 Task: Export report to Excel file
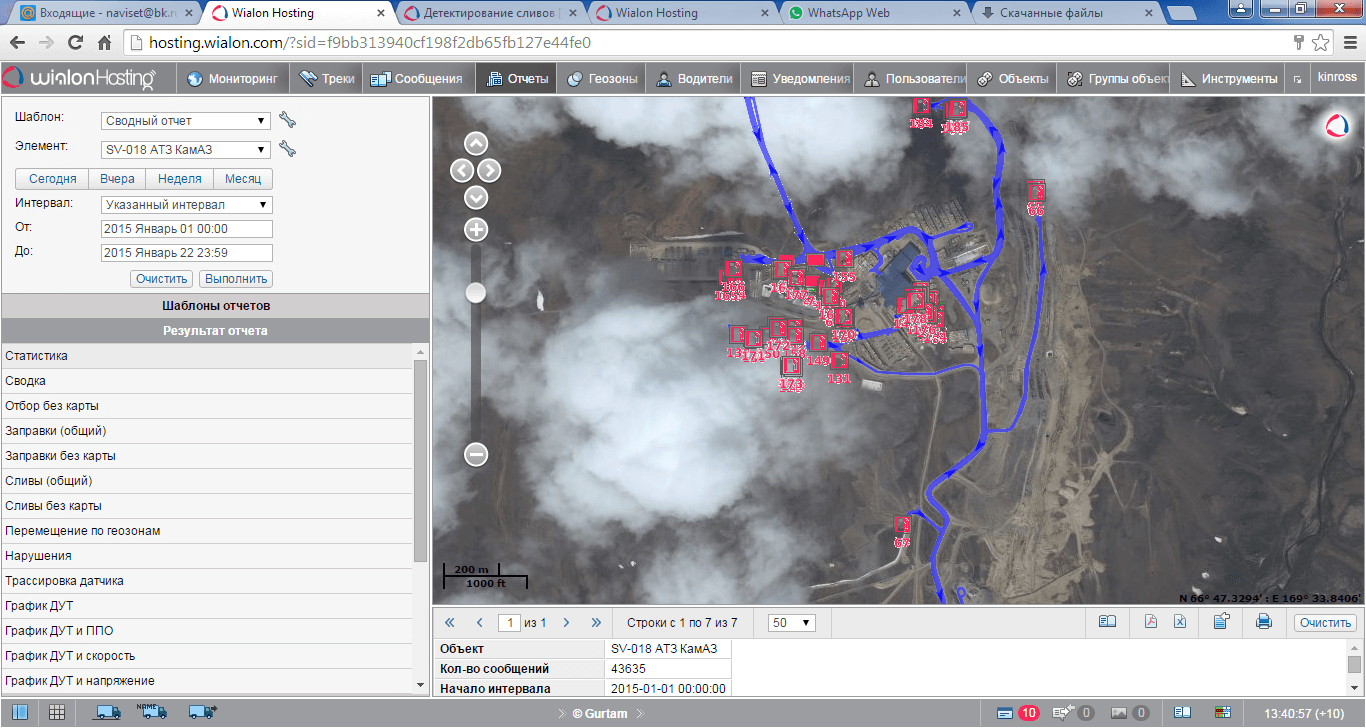pyautogui.click(x=1180, y=622)
